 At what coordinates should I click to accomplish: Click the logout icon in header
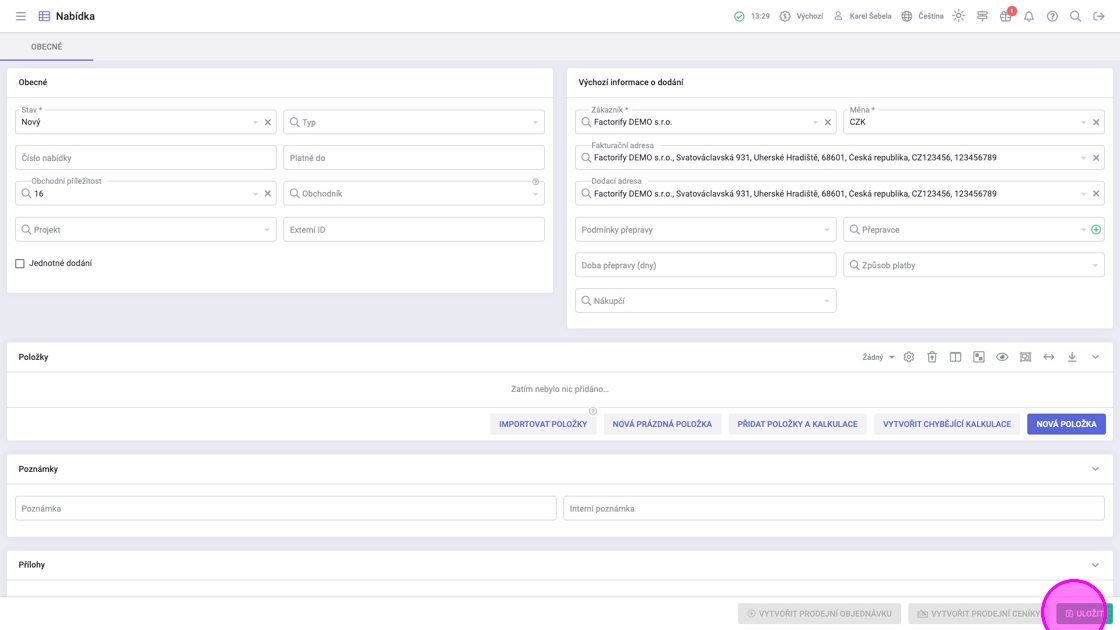(1098, 16)
